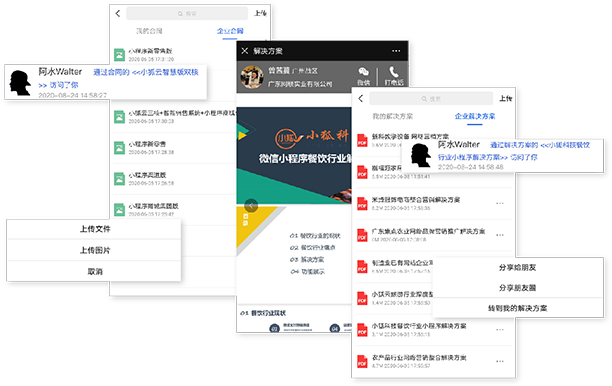Open PDF icon of first solutions row
Image resolution: width=612 pixels, height=386 pixels.
pos(362,140)
